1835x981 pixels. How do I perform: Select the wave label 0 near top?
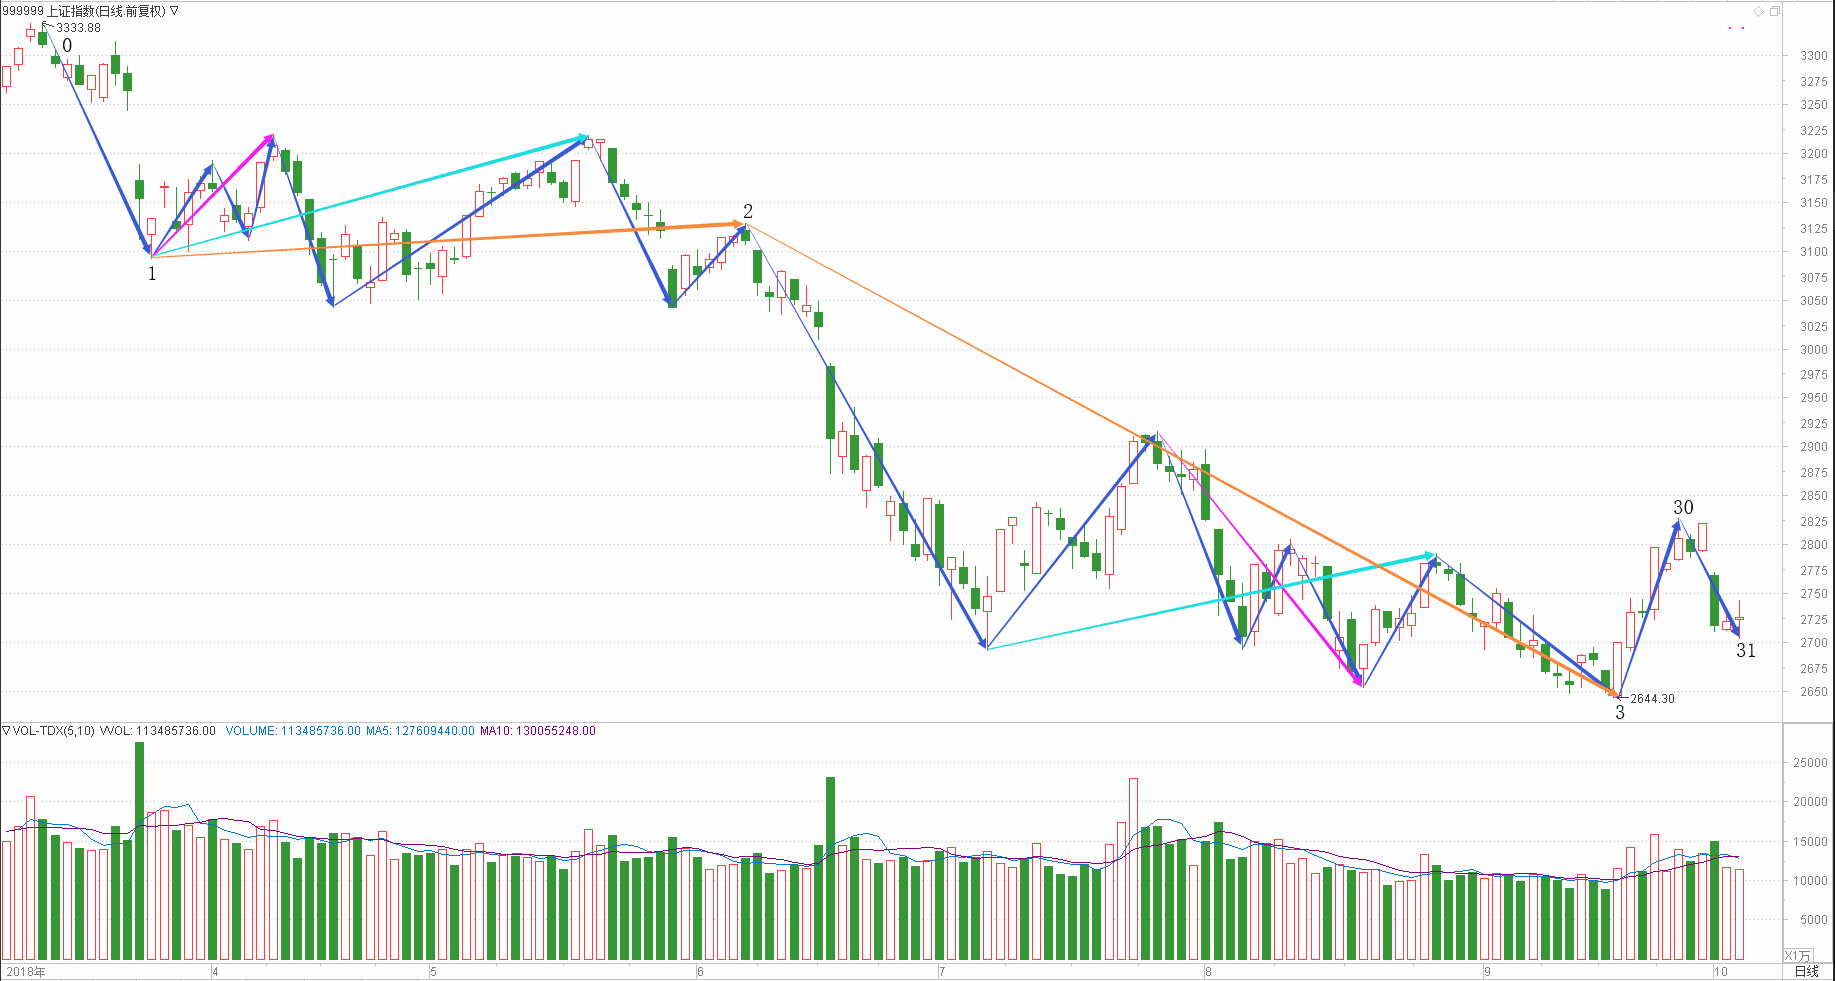click(67, 46)
